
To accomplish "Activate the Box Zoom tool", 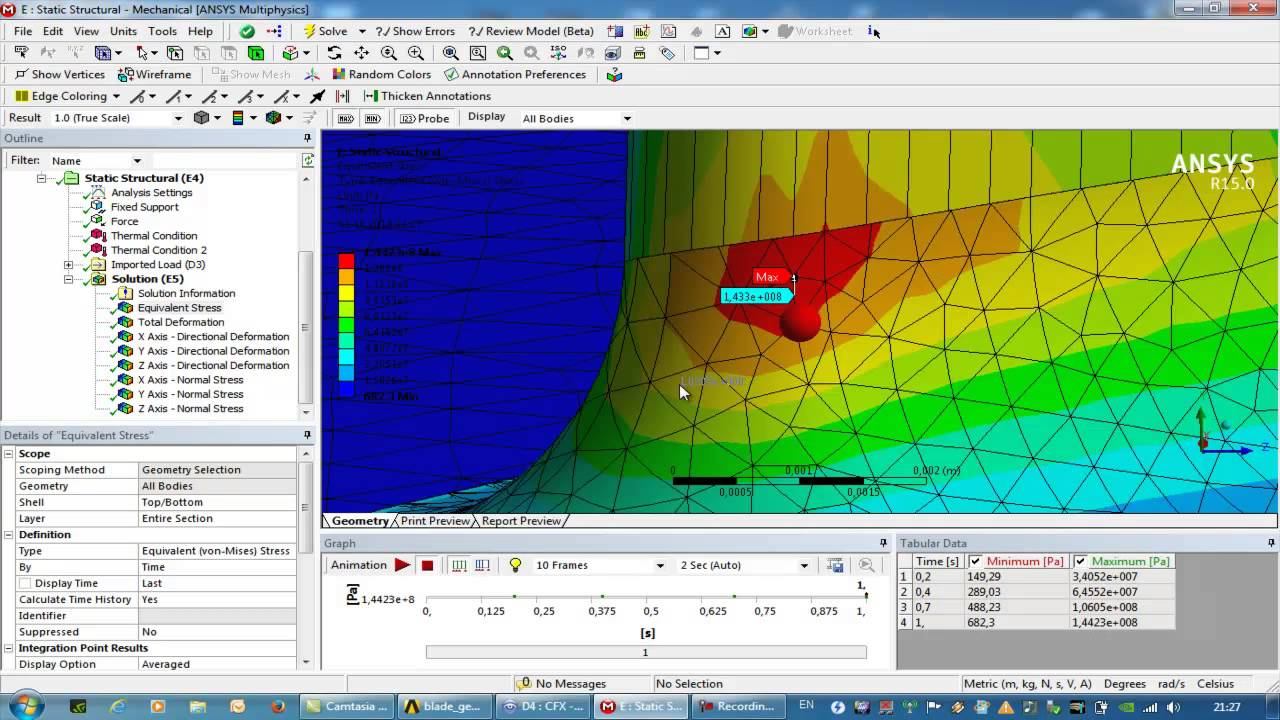I will (415, 53).
